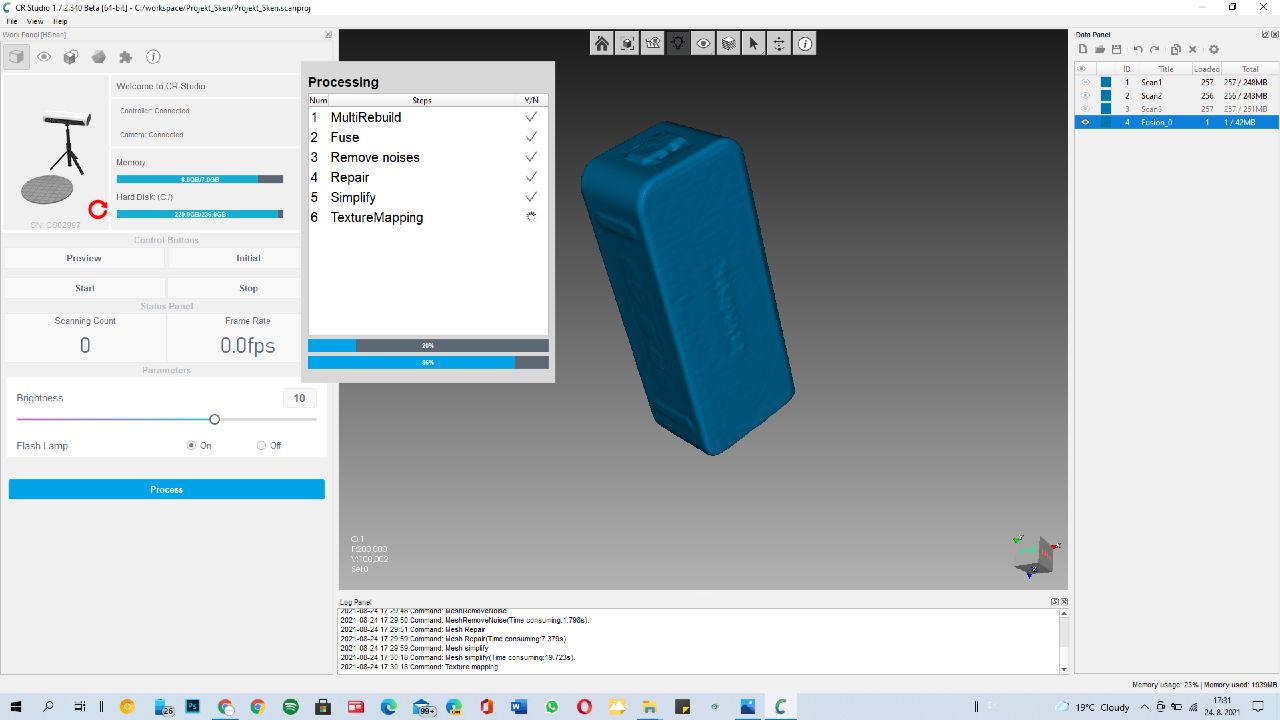Image resolution: width=1280 pixels, height=720 pixels.
Task: Click Fusion_0 color swatch
Action: coord(1106,122)
